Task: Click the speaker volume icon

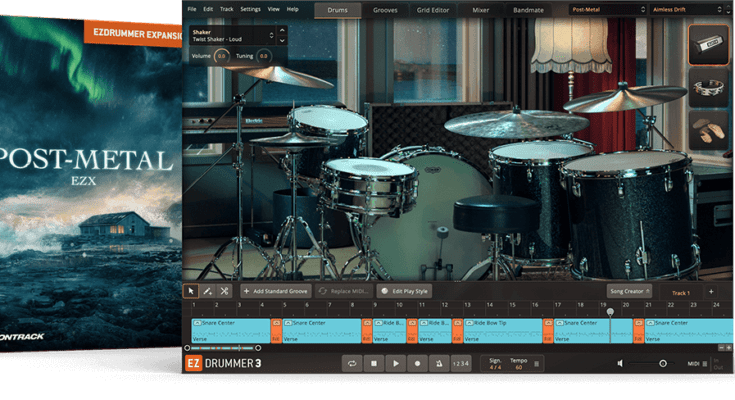Action: click(621, 364)
